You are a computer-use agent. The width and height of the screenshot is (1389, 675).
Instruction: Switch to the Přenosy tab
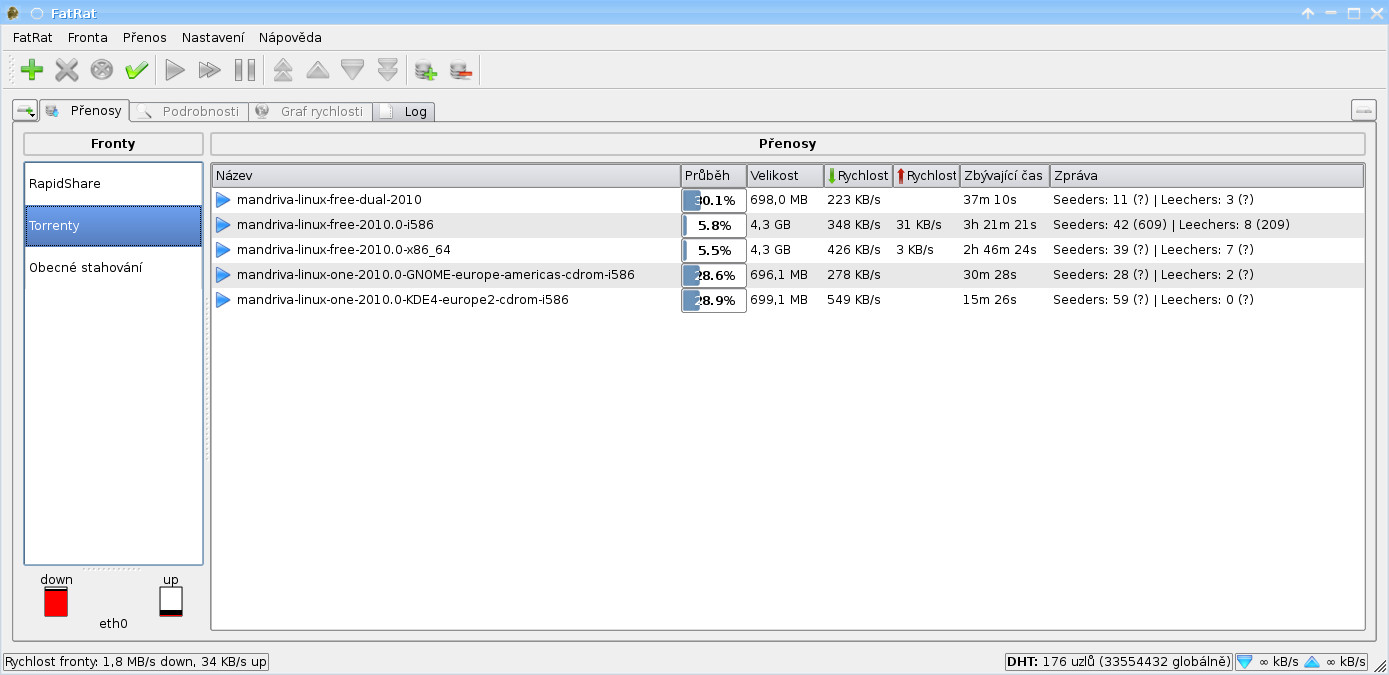point(84,111)
